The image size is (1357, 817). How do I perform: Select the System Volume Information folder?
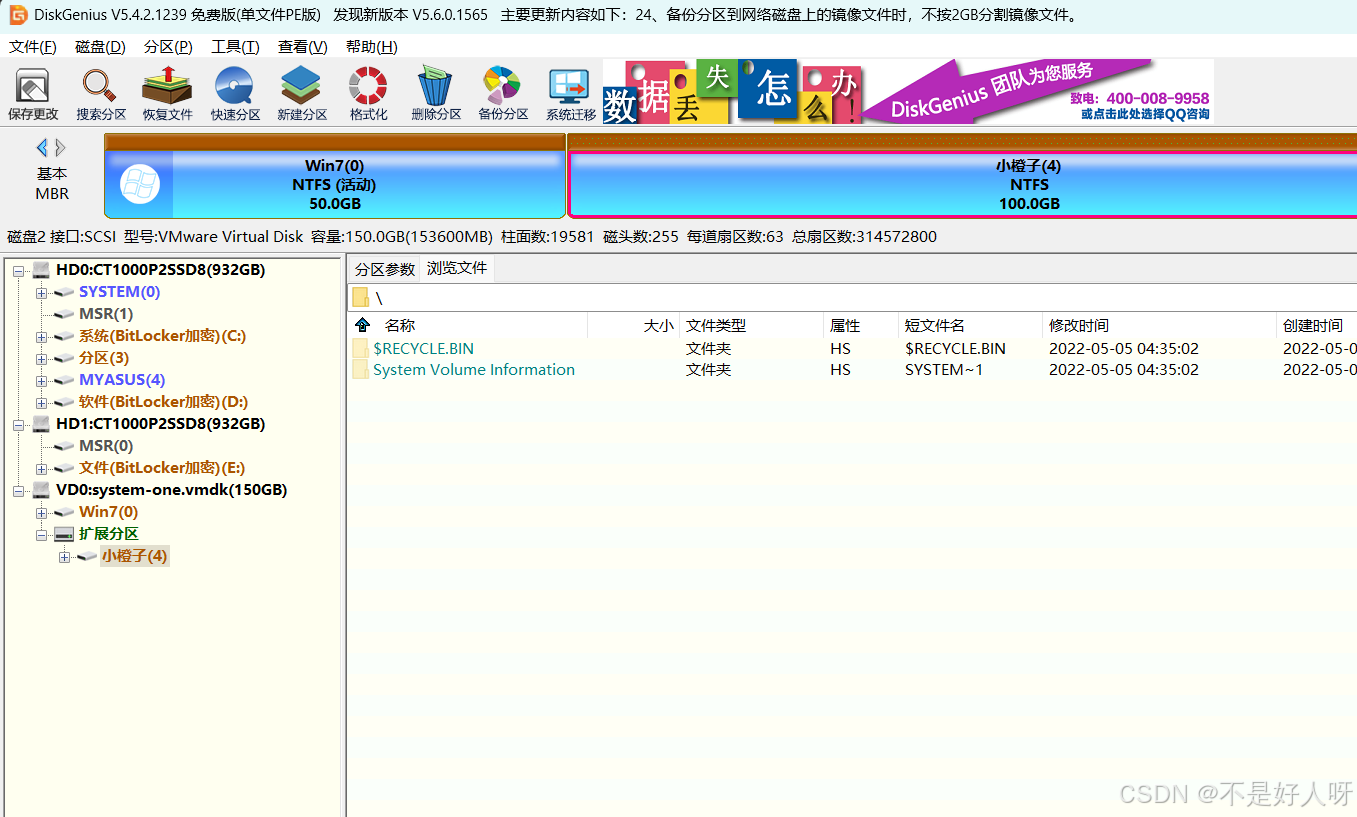coord(473,370)
